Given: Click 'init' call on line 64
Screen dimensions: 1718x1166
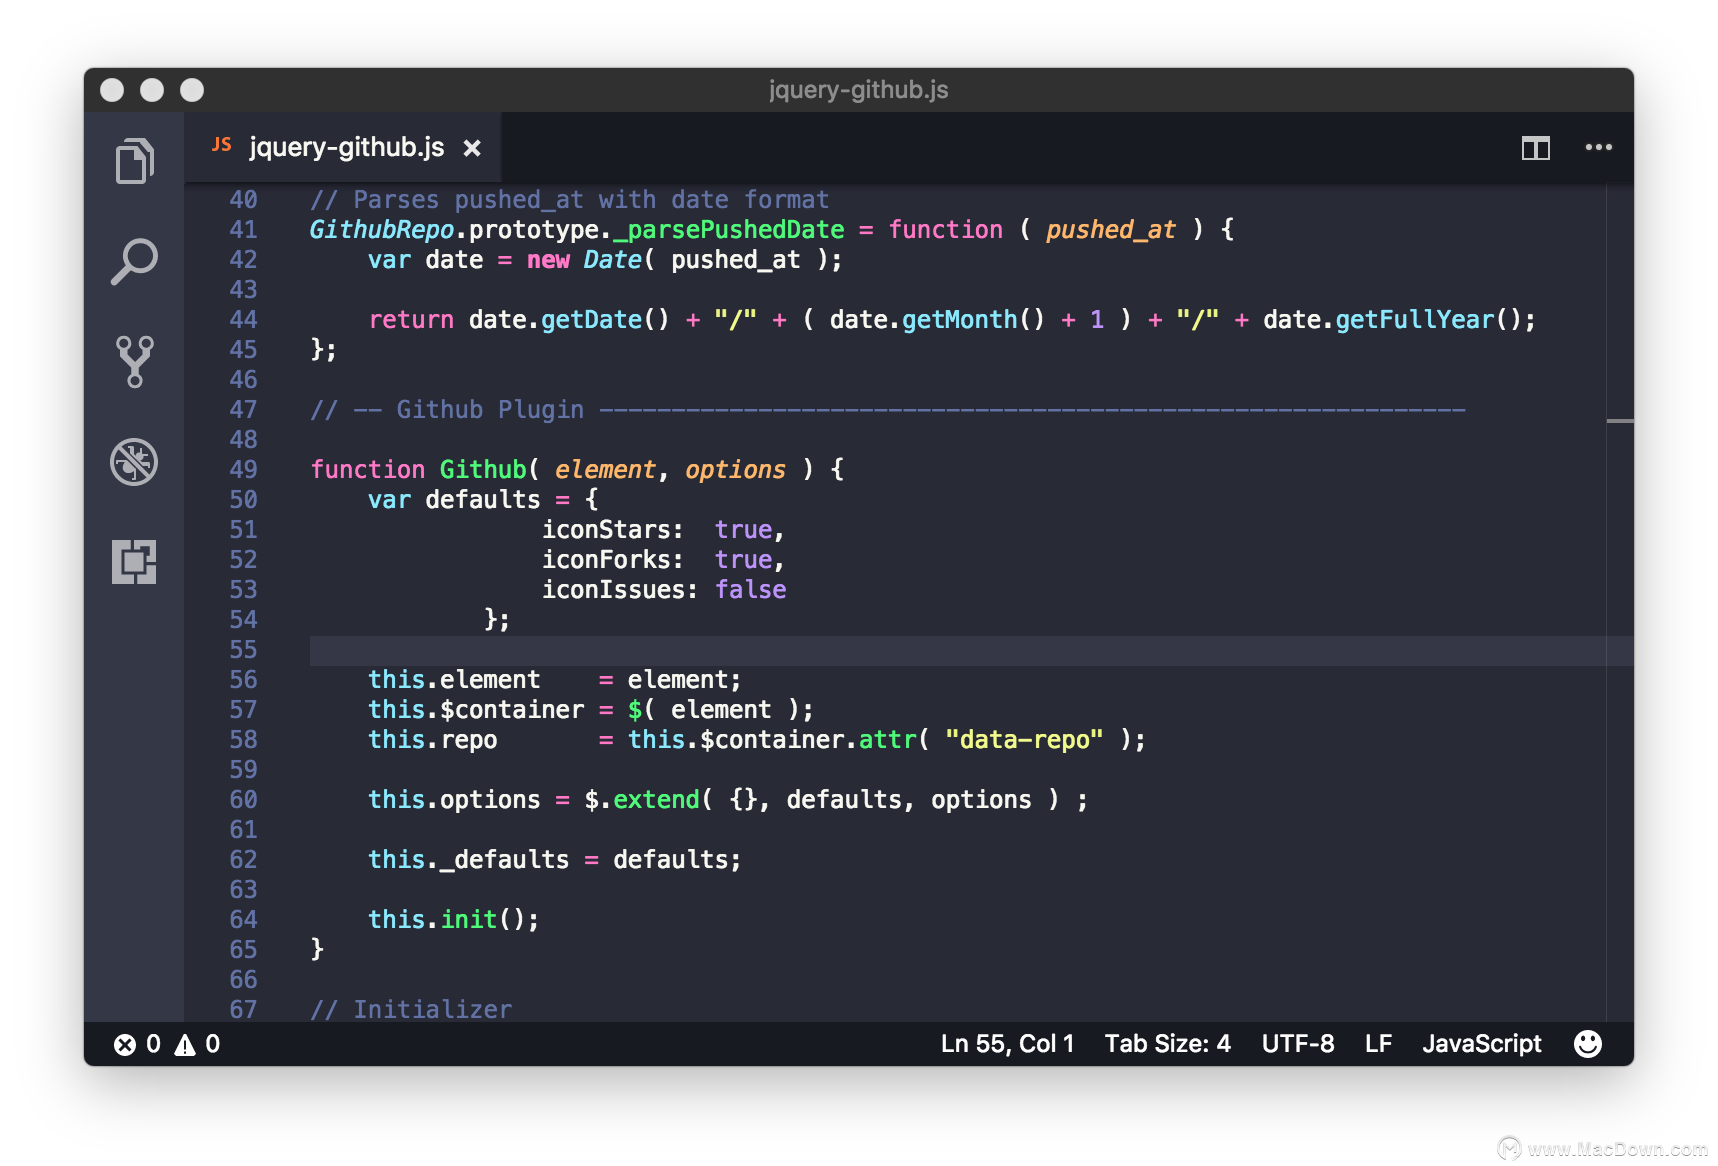Looking at the screenshot, I should tap(469, 920).
